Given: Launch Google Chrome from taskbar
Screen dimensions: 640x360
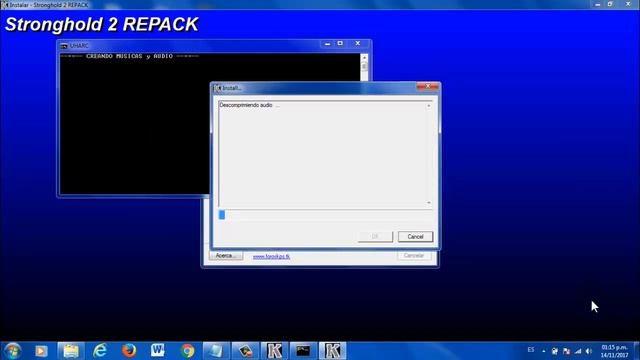Looking at the screenshot, I should (187, 351).
